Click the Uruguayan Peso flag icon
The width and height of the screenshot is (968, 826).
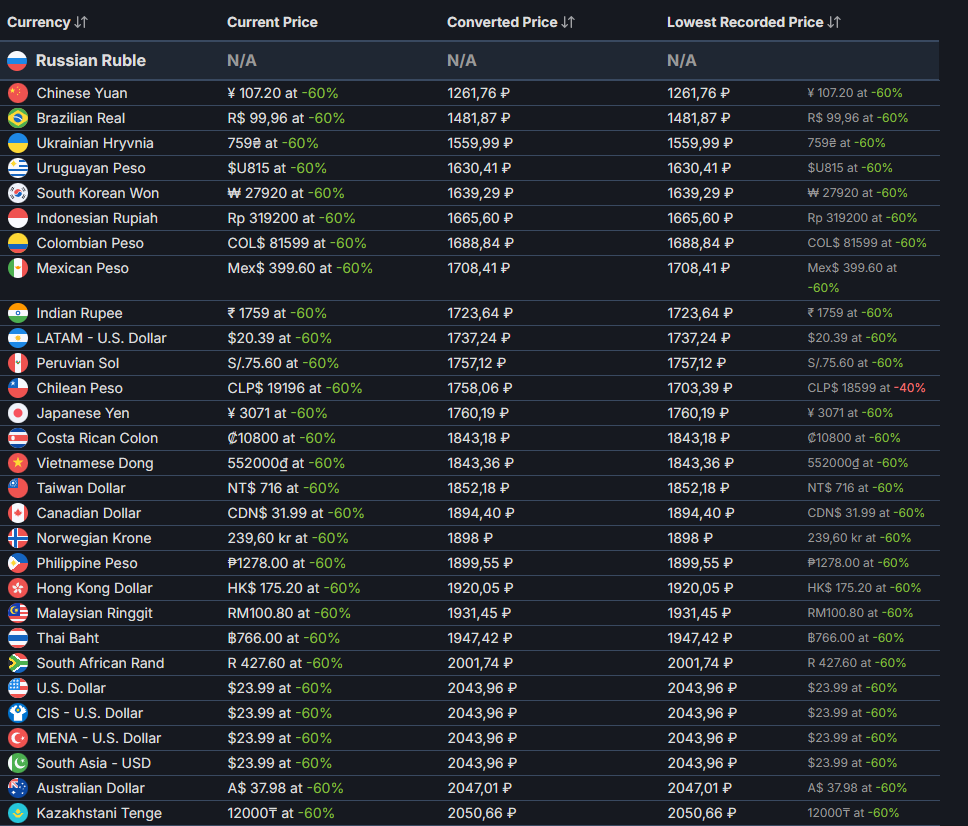pyautogui.click(x=18, y=168)
